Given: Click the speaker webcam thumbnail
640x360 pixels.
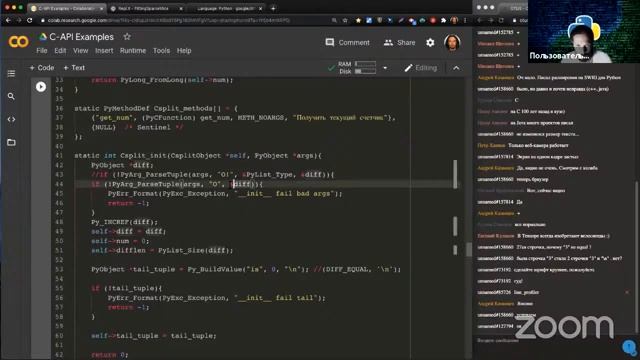Looking at the screenshot, I should 584,31.
